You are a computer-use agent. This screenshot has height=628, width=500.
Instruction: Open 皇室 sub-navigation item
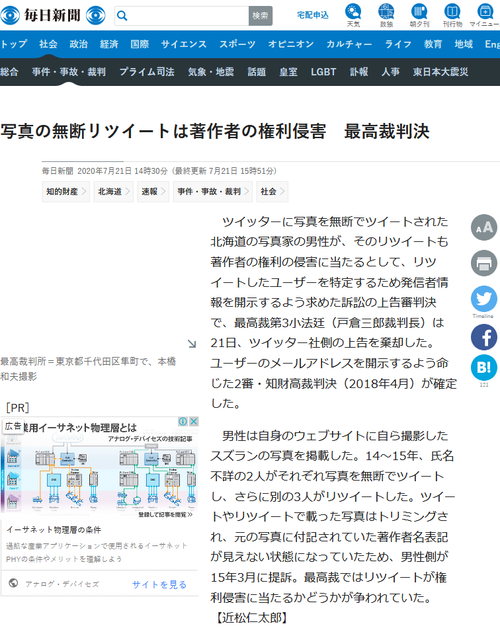(288, 72)
